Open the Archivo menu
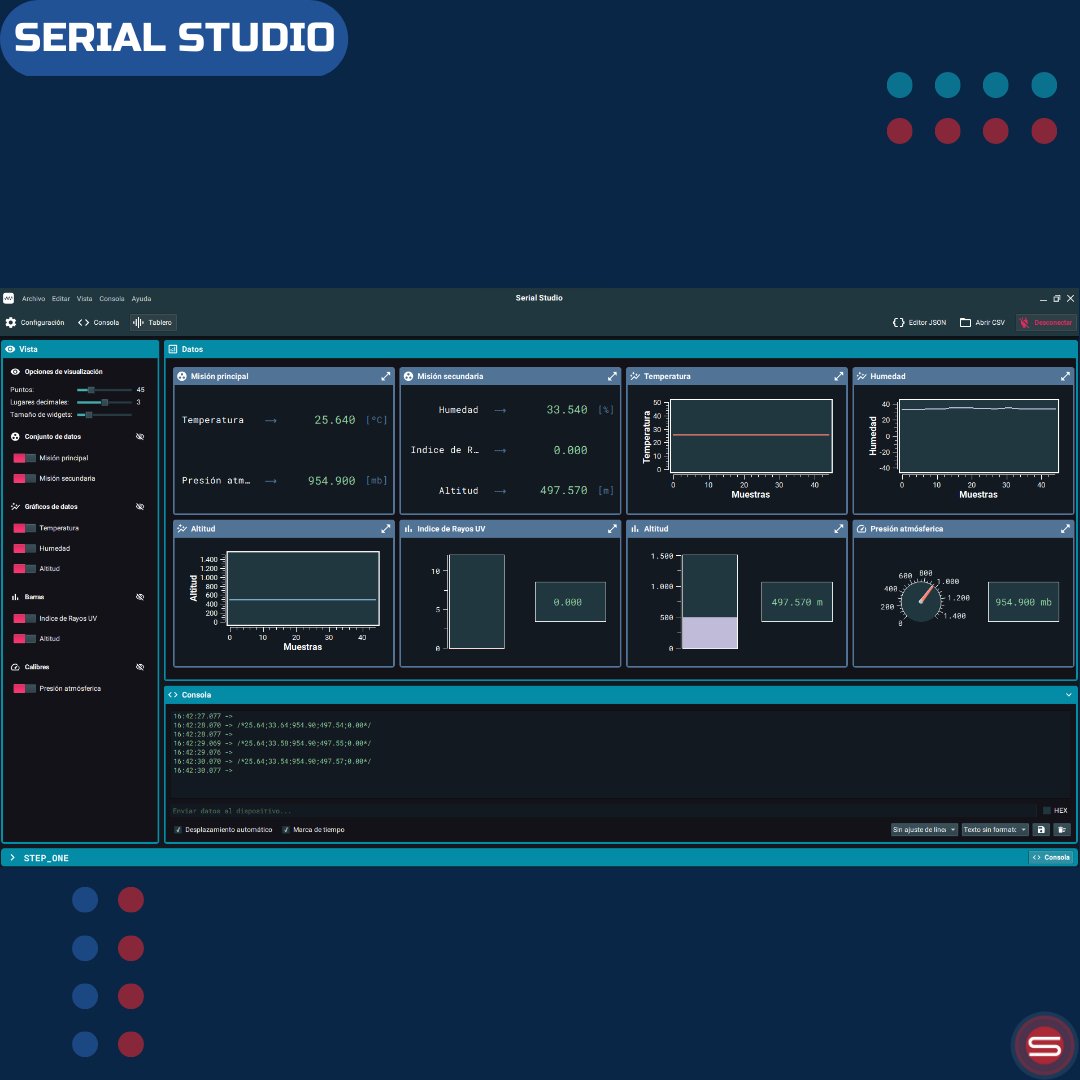 tap(33, 298)
